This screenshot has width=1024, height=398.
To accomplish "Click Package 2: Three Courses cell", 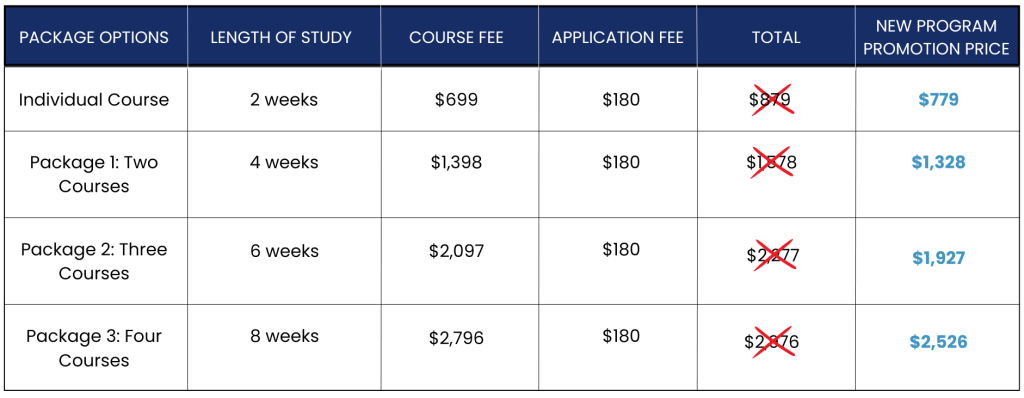I will [94, 261].
